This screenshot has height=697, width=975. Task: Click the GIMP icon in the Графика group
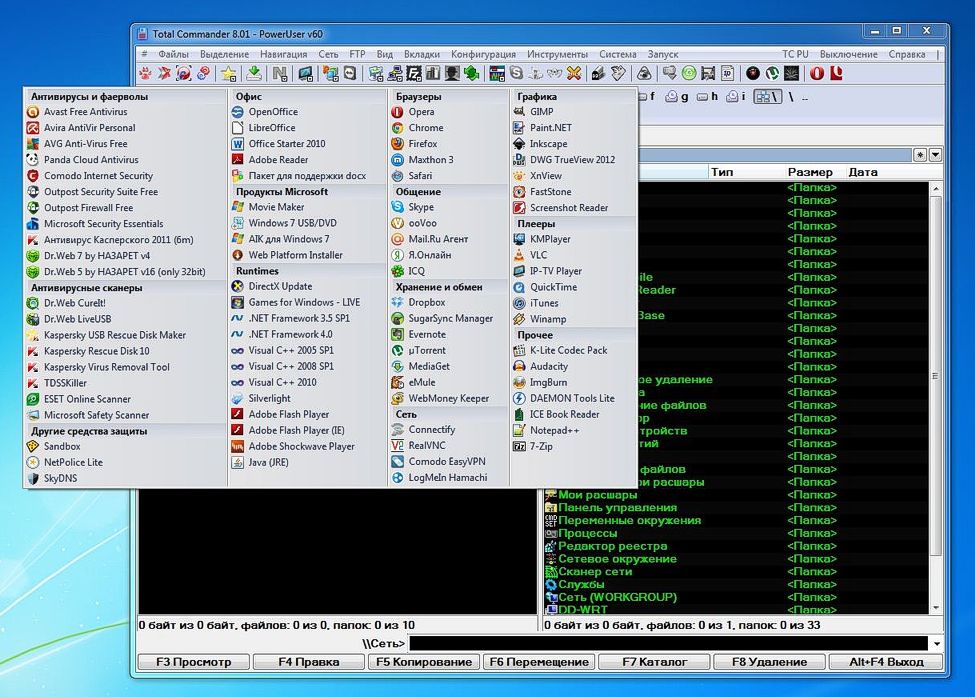(519, 112)
